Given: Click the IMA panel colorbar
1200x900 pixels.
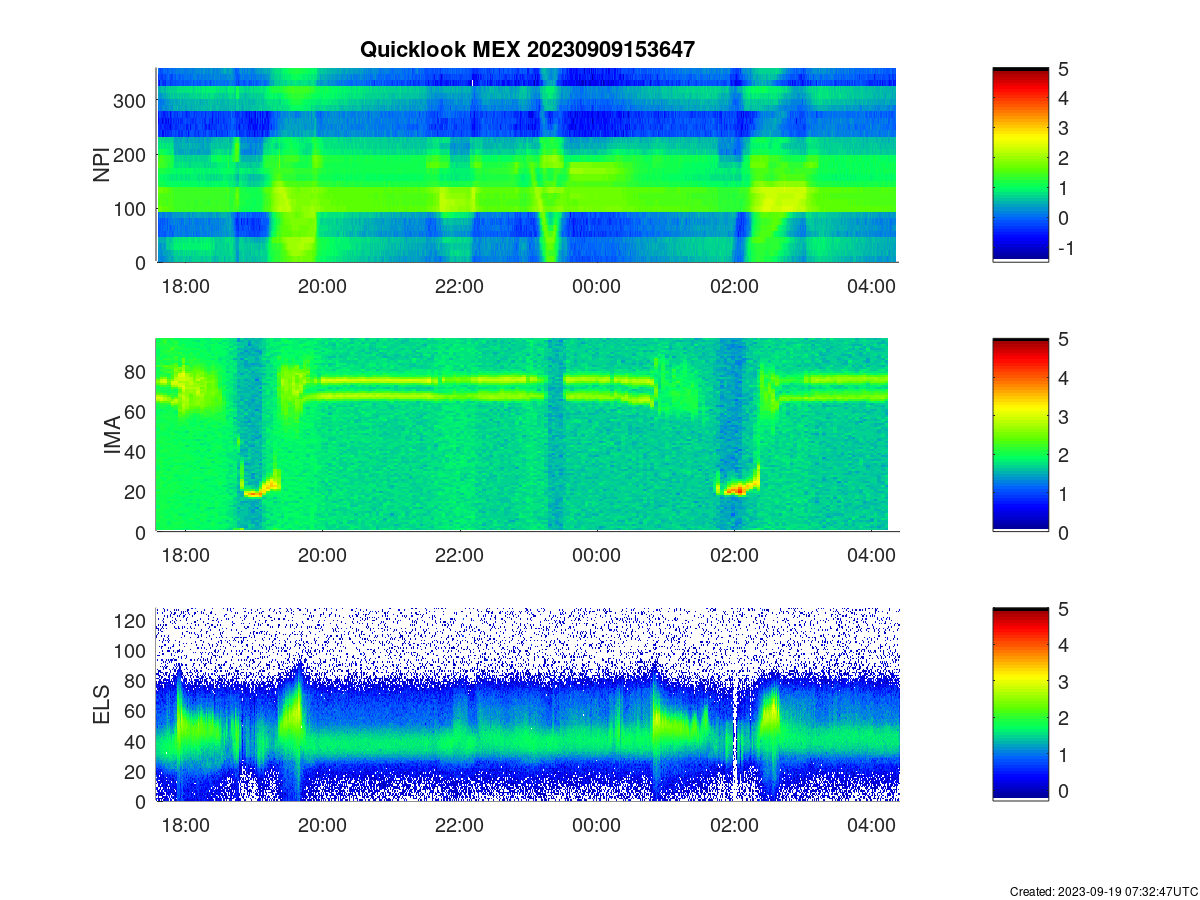Looking at the screenshot, I should 1021,435.
